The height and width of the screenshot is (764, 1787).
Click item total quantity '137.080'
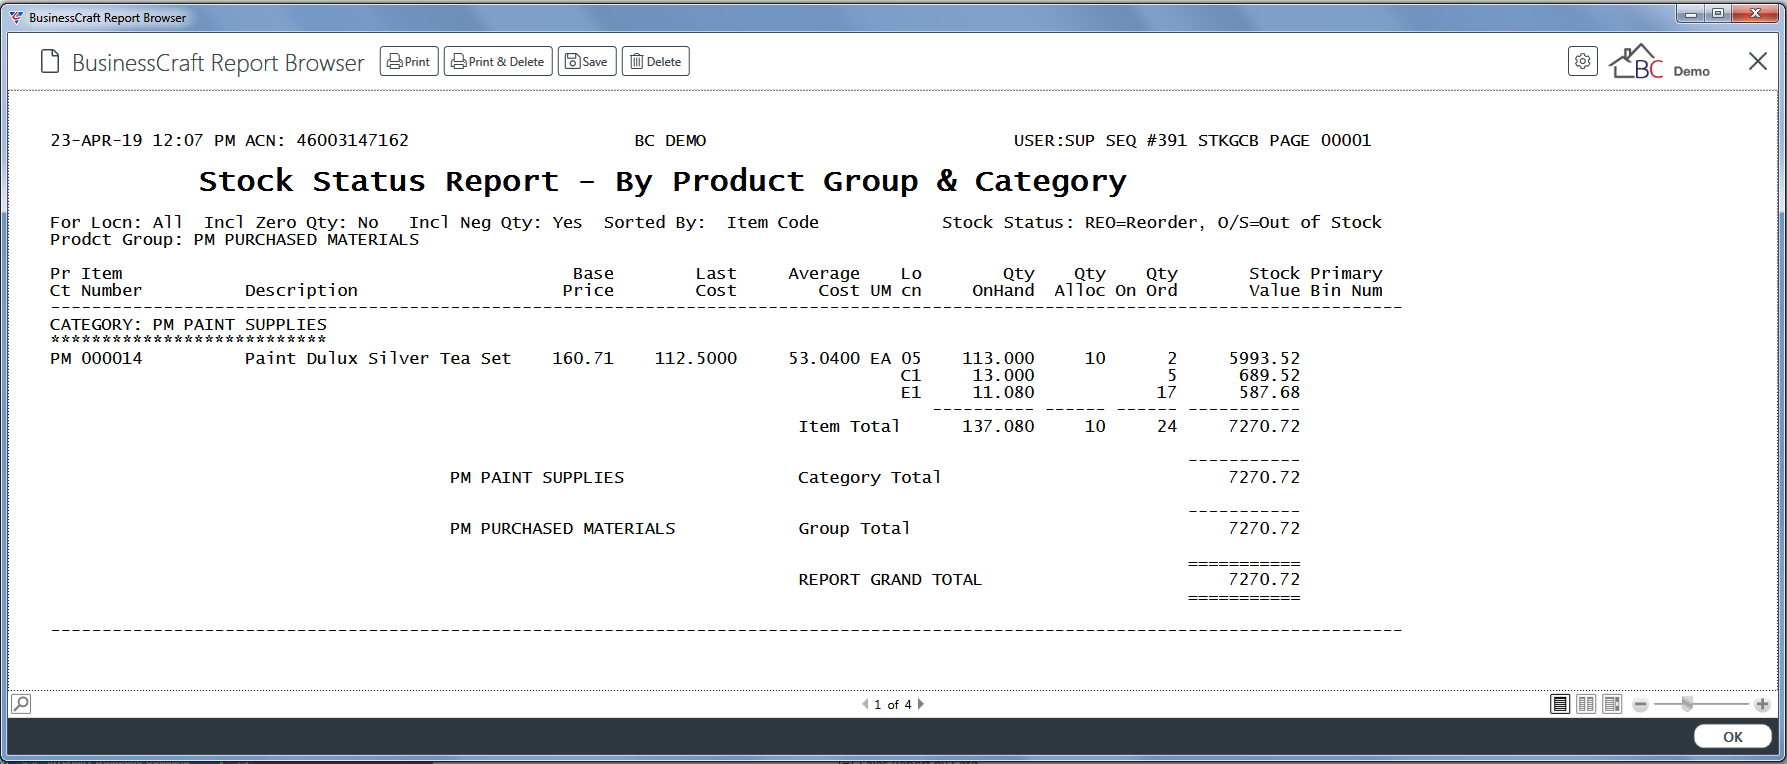tap(999, 426)
